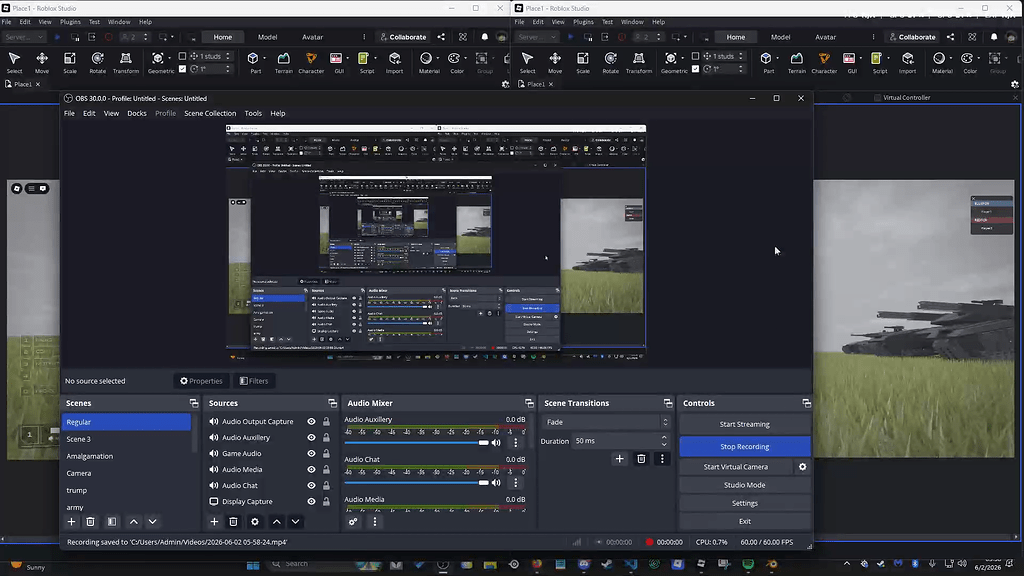Viewport: 1024px width, 576px height.
Task: Add a new source with the plus icon
Action: (214, 522)
